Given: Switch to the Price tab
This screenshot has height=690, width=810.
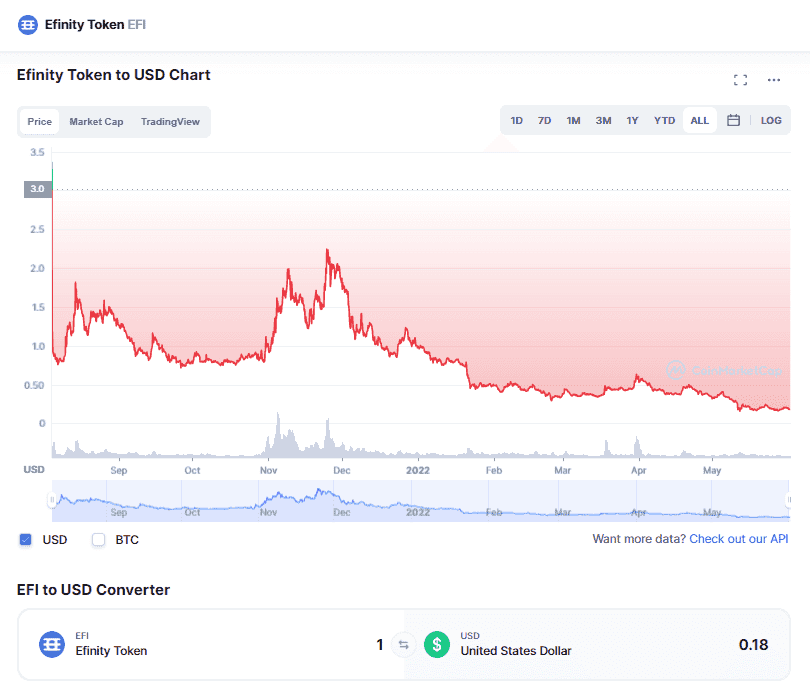Looking at the screenshot, I should pyautogui.click(x=40, y=121).
